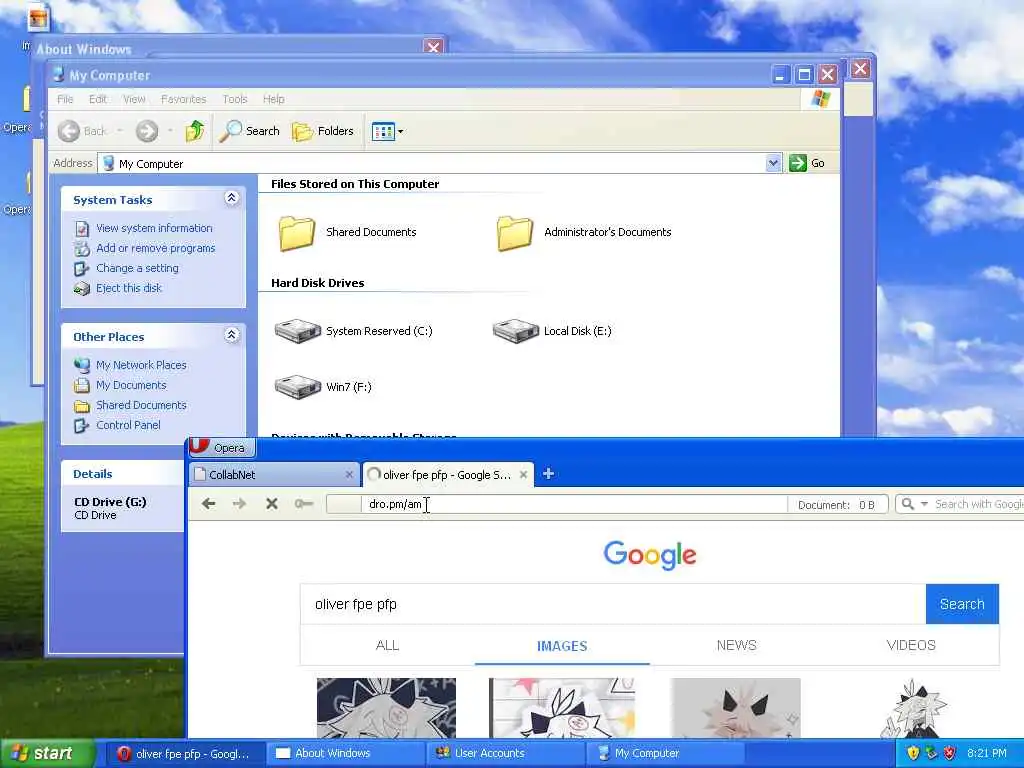Click the Forward arrow in My Computer

tap(147, 131)
